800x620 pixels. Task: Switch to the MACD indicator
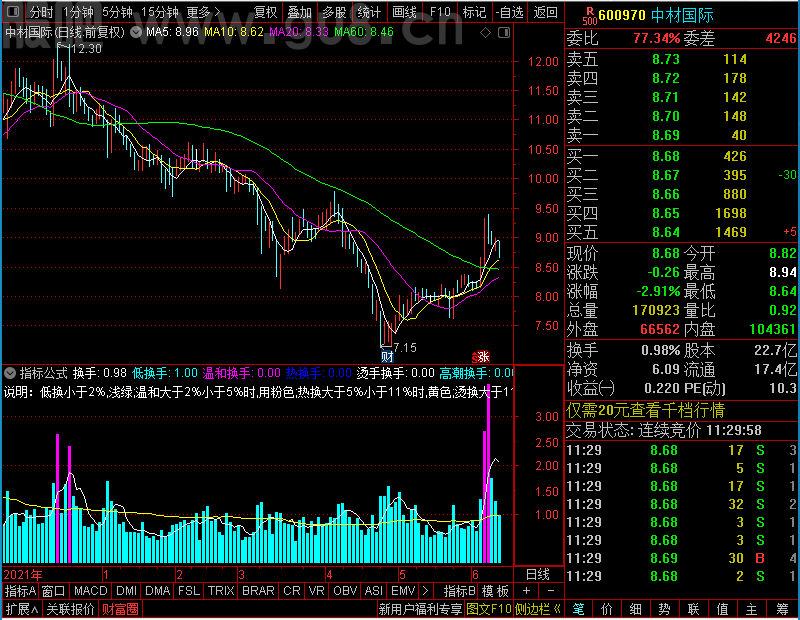[x=90, y=590]
